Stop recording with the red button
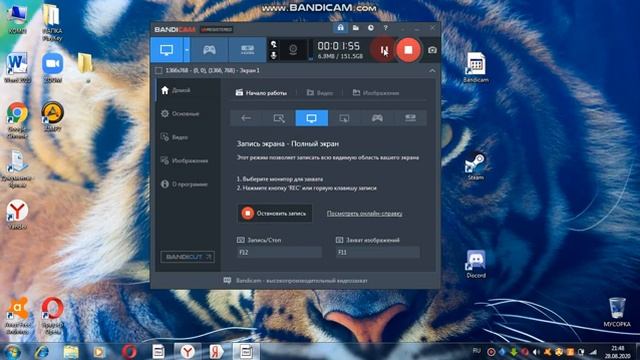 click(408, 50)
